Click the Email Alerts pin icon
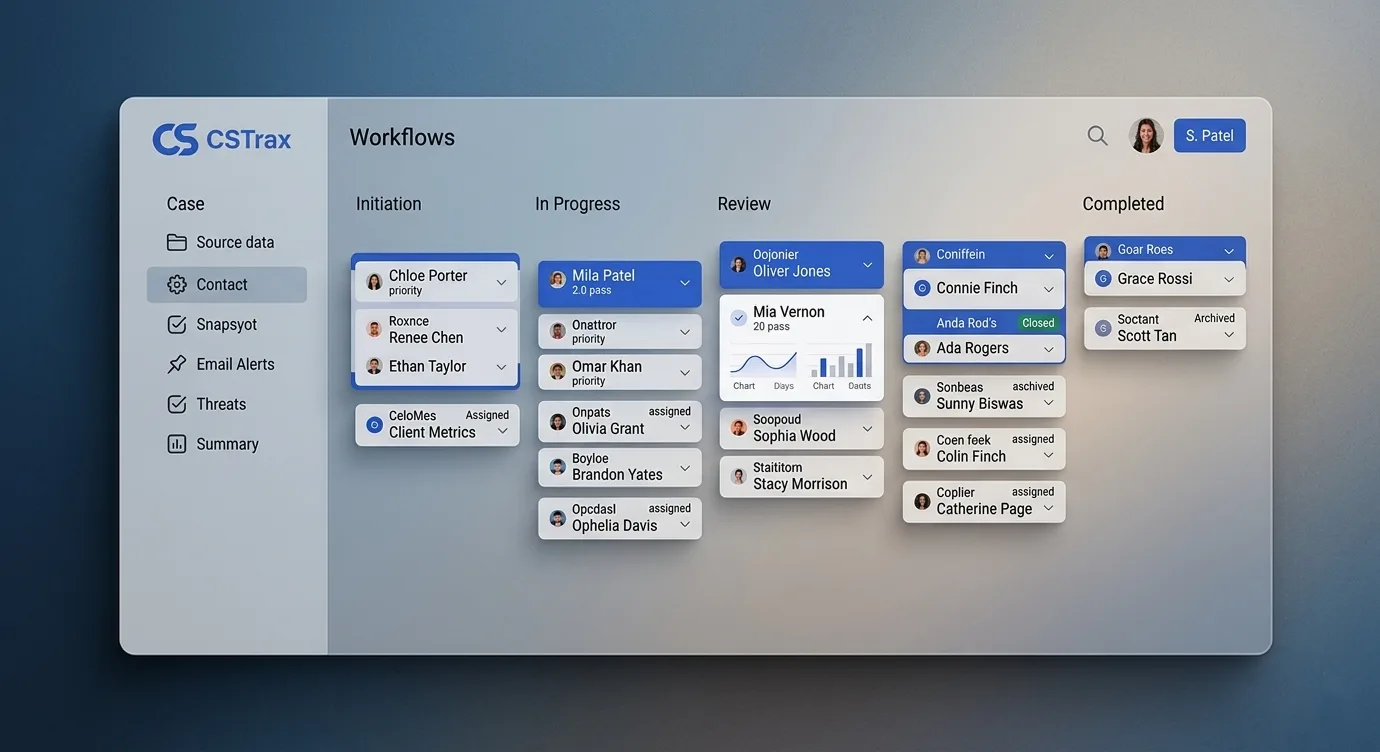The width and height of the screenshot is (1380, 752). click(177, 364)
